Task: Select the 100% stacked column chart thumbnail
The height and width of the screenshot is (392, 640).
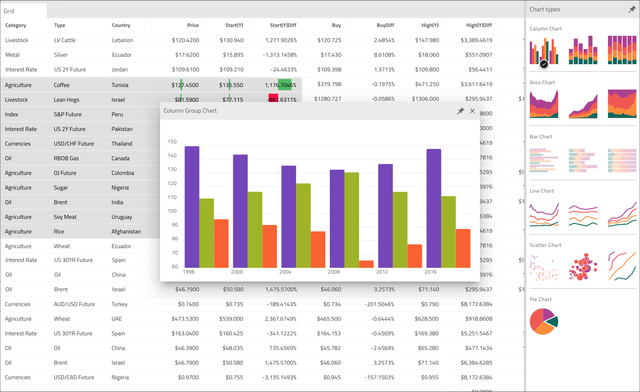Action: pos(622,50)
